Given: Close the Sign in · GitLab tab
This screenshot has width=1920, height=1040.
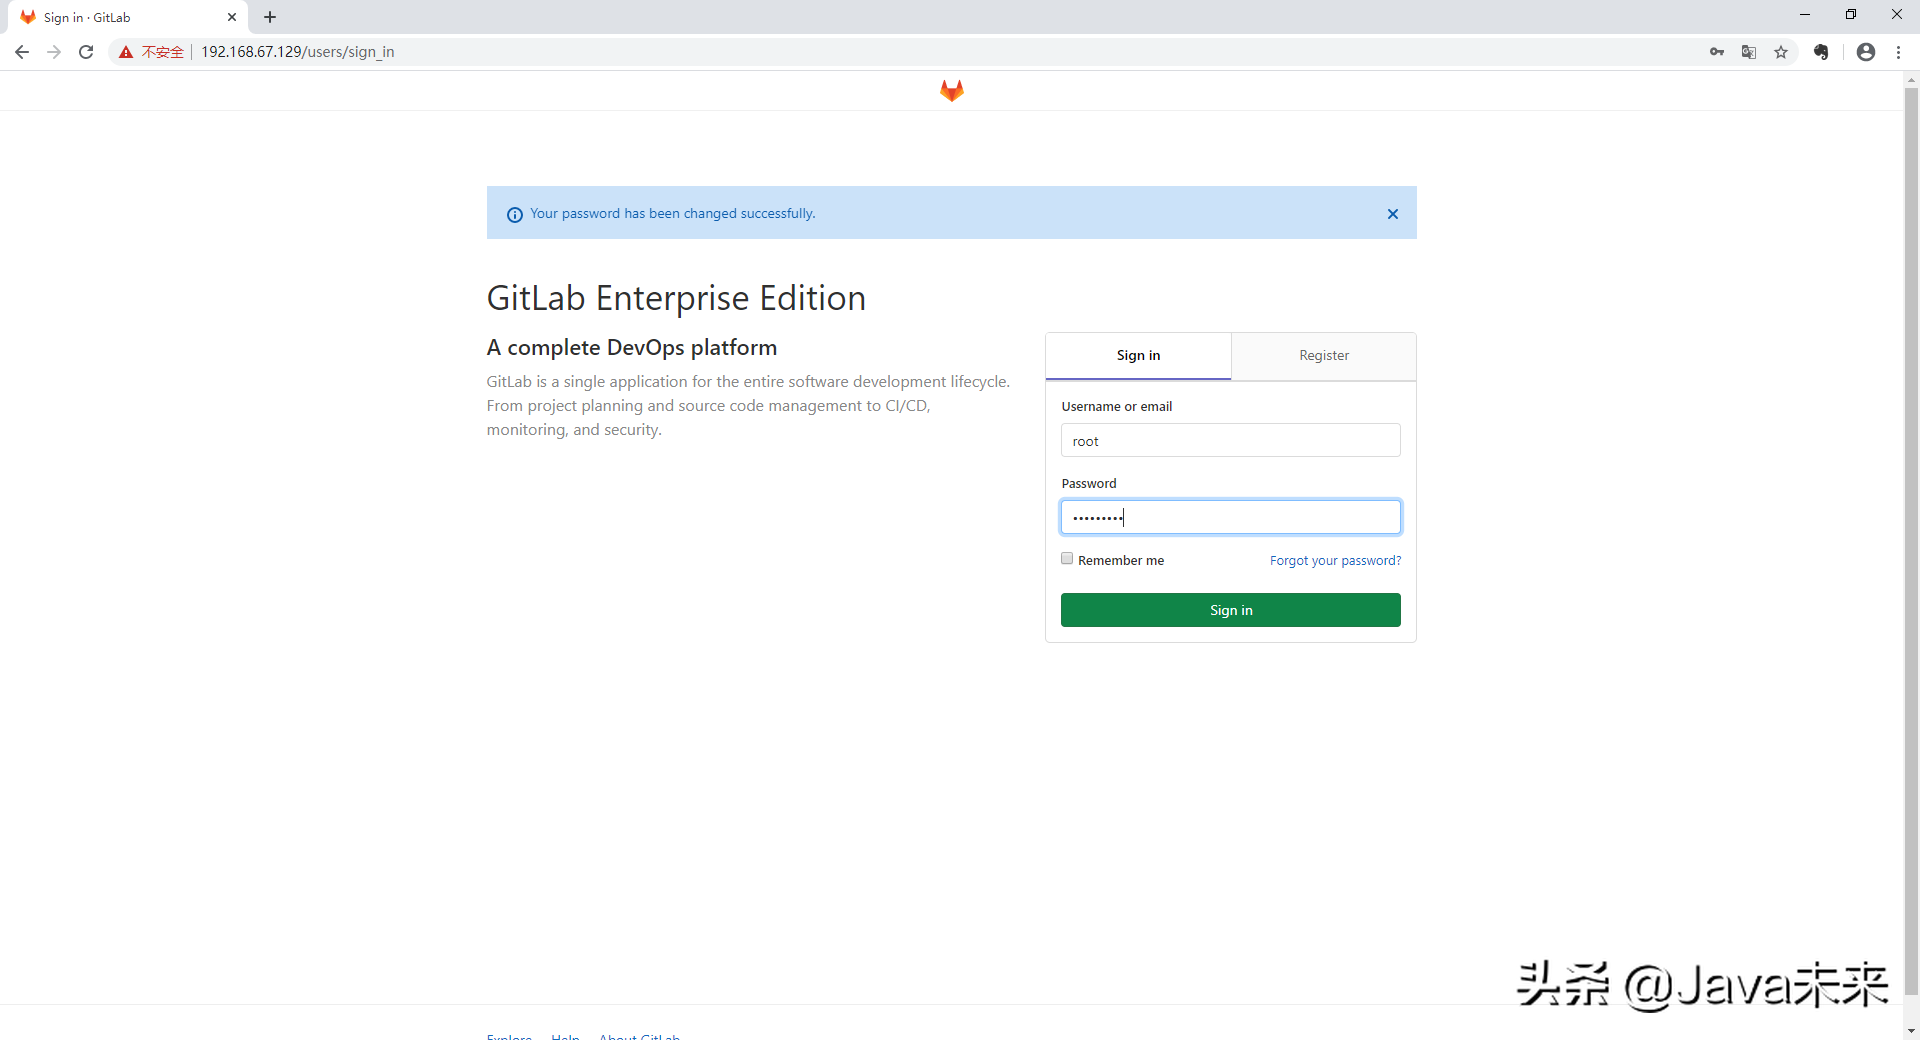Looking at the screenshot, I should click(232, 17).
